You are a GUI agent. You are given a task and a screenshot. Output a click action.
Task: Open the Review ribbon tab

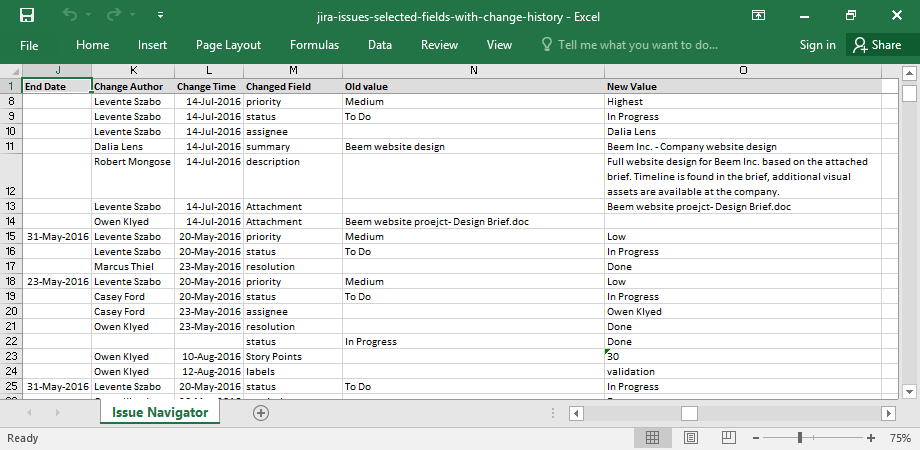pyautogui.click(x=439, y=45)
